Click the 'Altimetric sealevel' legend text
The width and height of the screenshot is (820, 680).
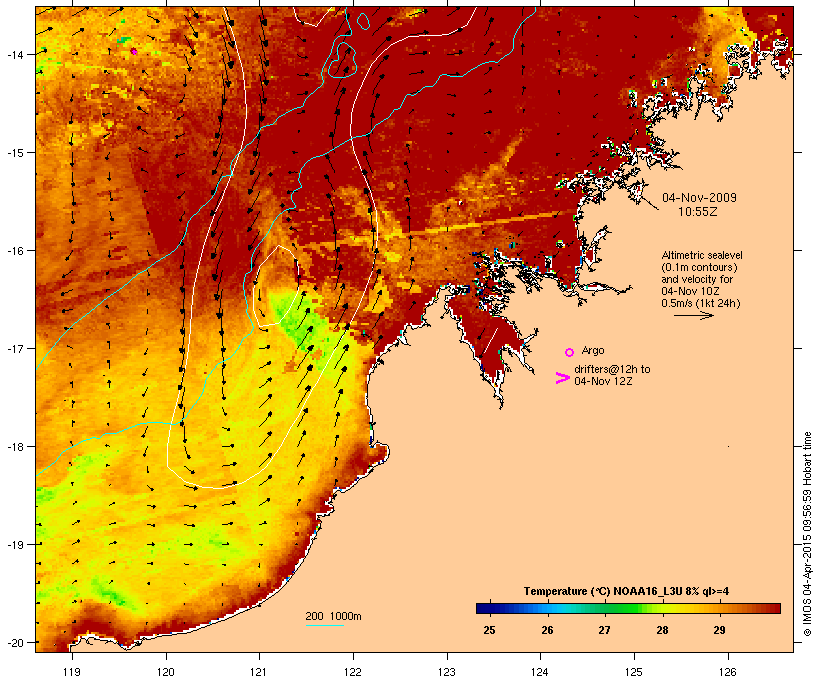point(702,255)
